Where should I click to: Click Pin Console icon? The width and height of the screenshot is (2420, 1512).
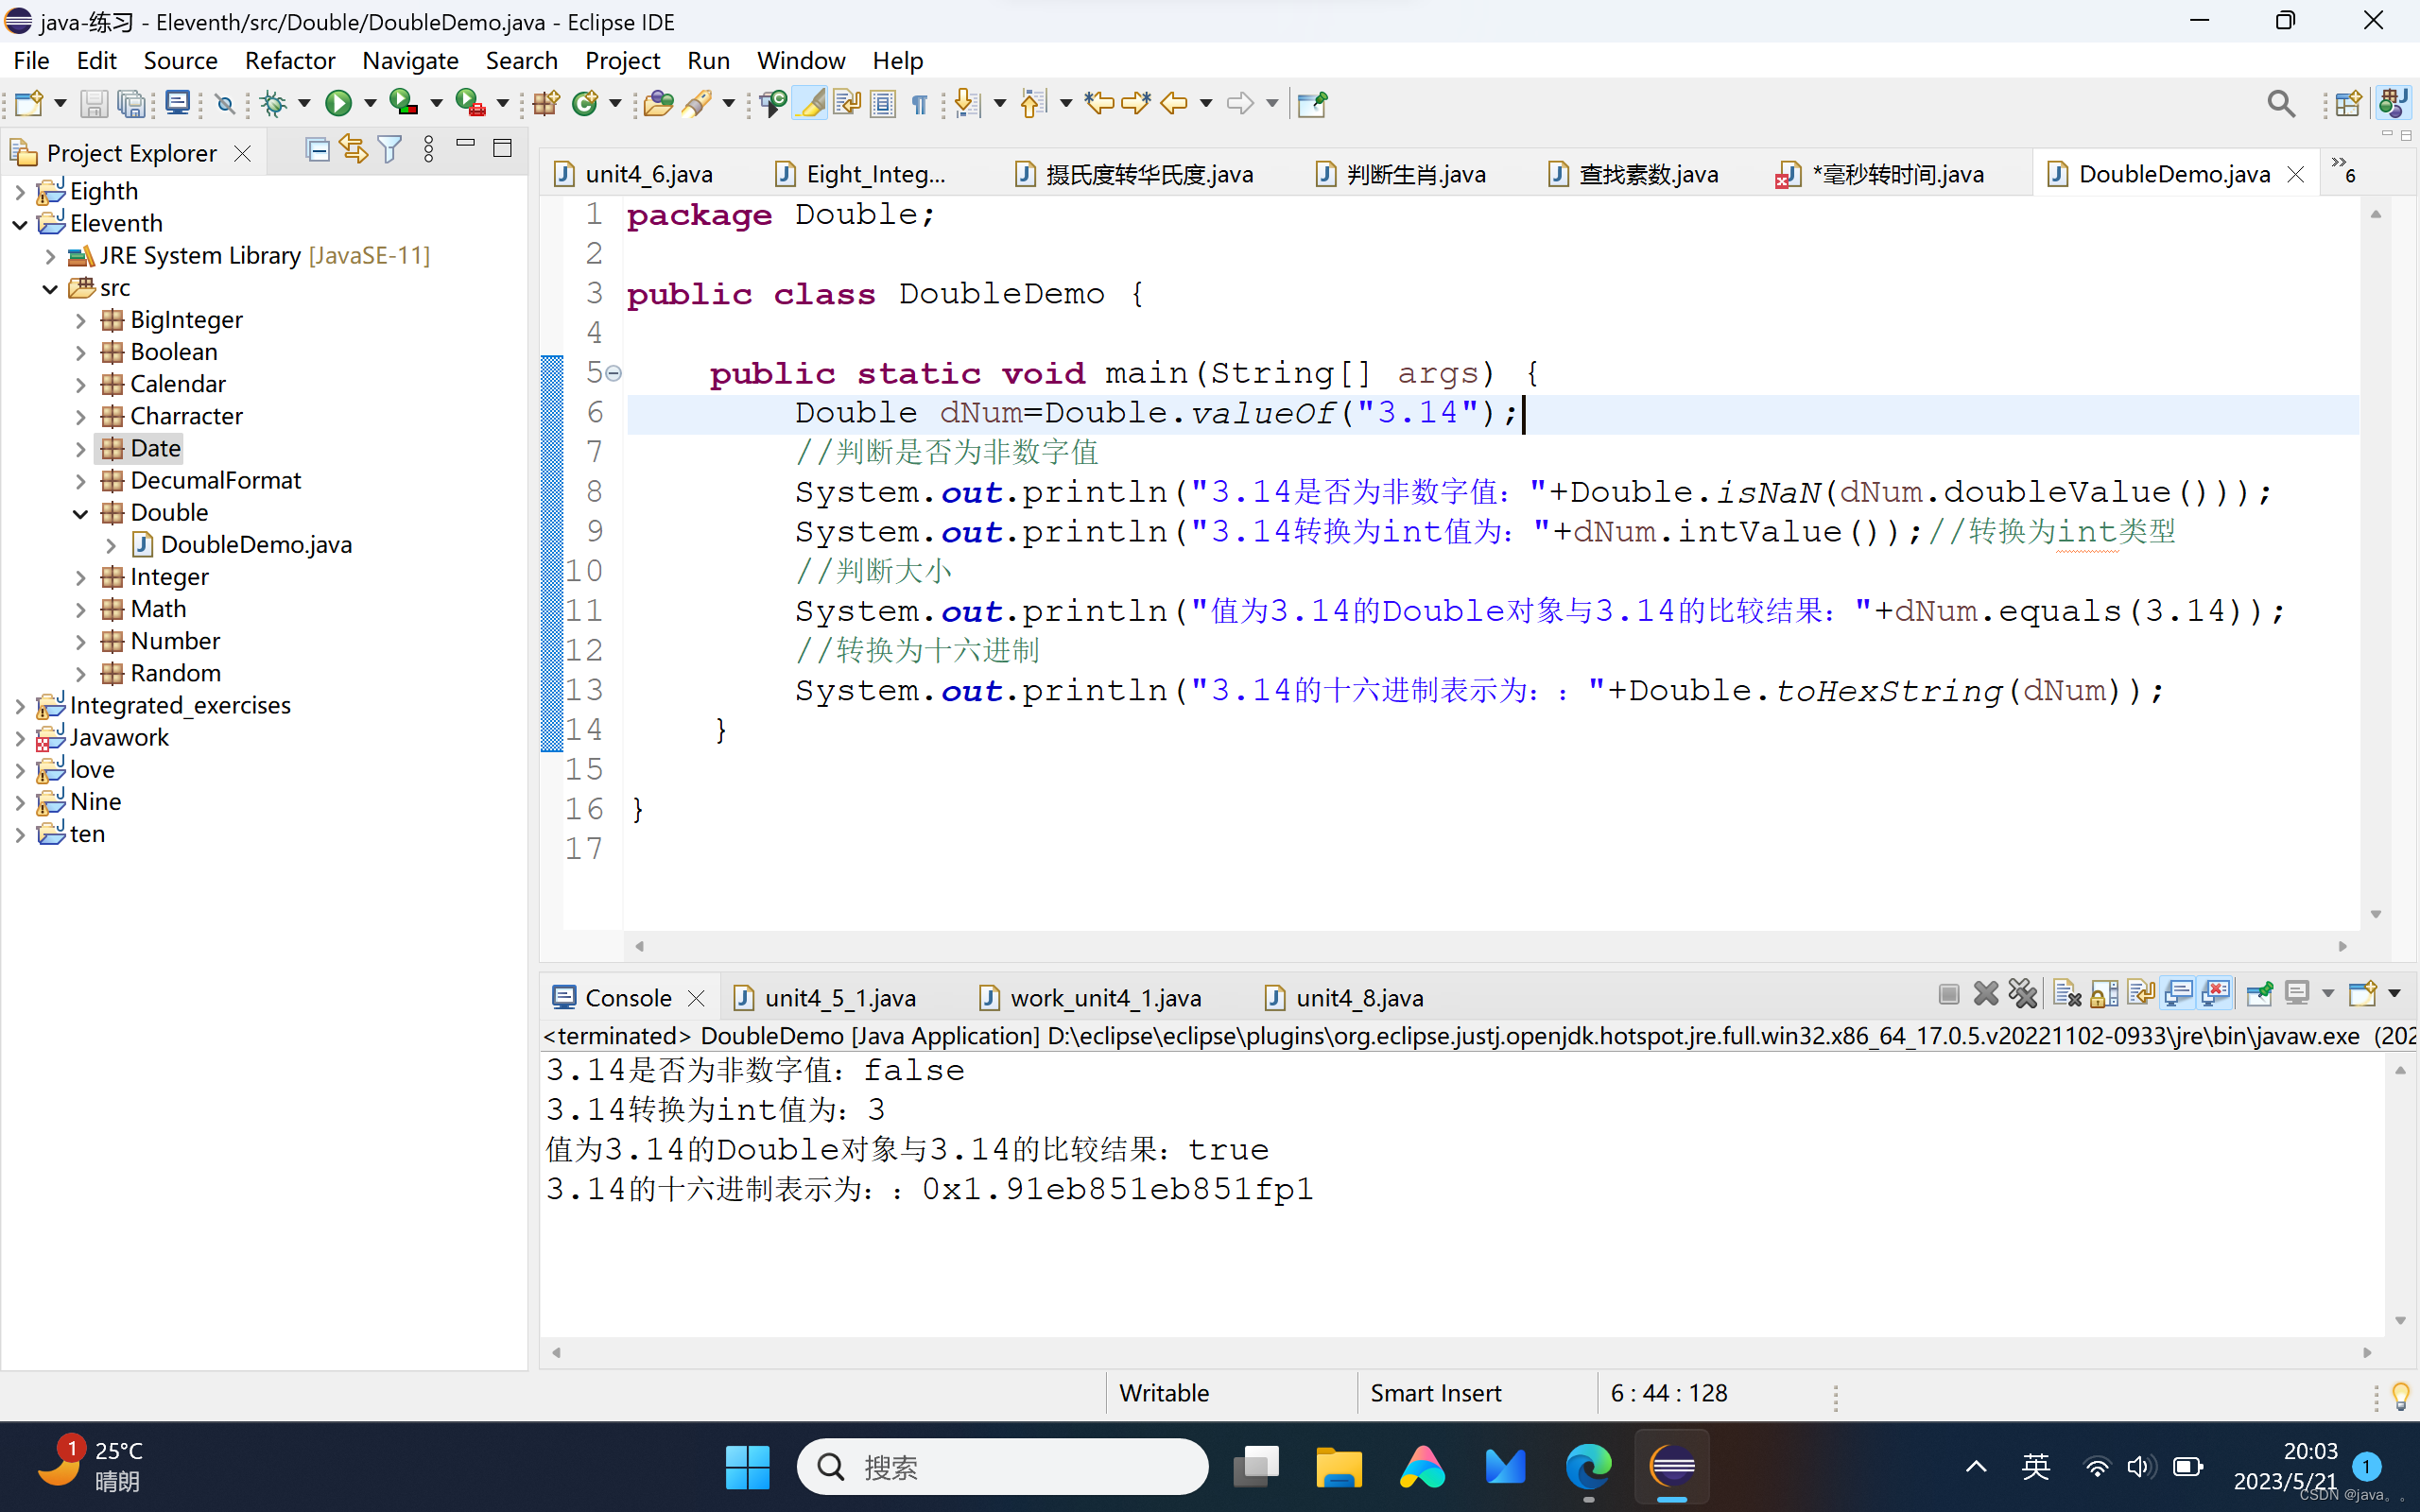click(x=2259, y=994)
